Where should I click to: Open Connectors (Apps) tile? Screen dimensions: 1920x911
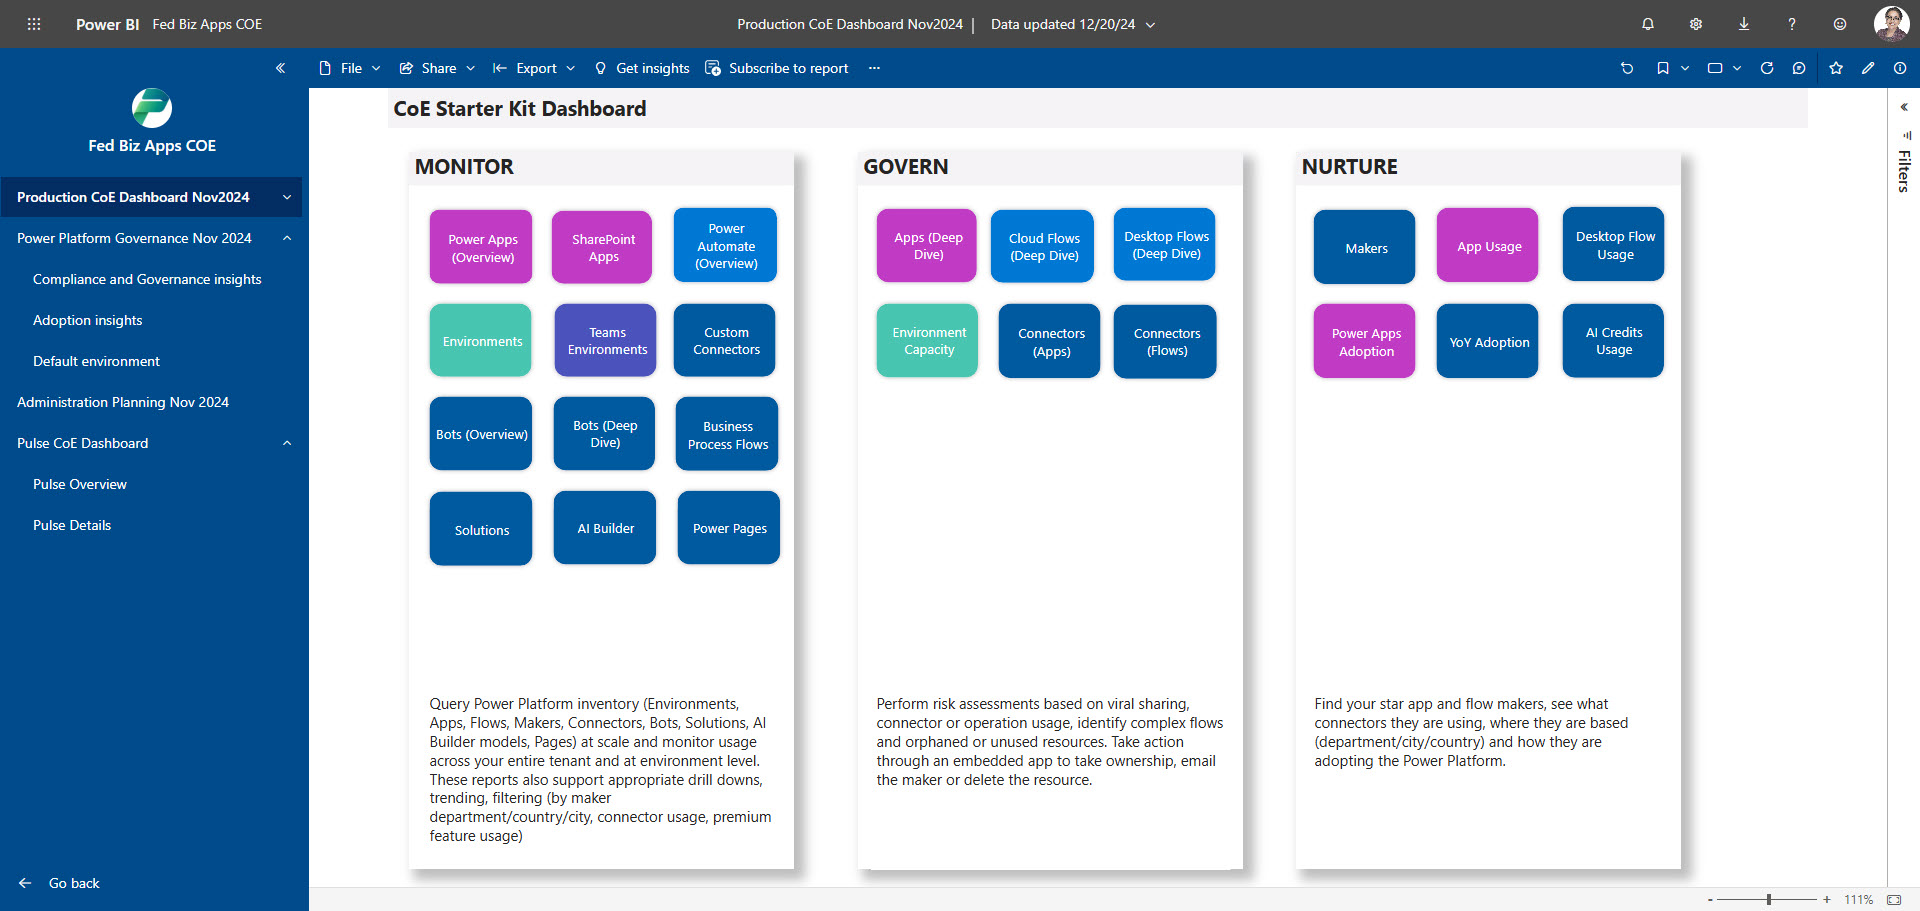click(1050, 341)
